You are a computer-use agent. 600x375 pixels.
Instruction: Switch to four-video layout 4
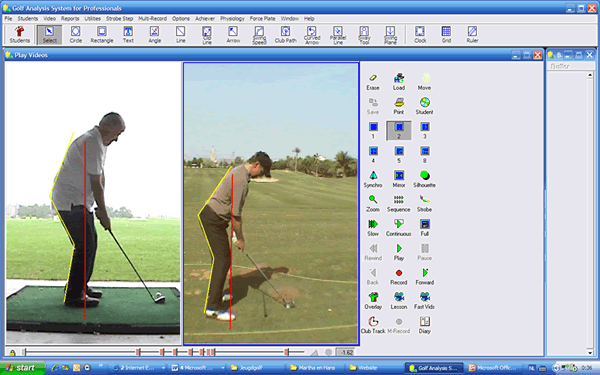coord(373,155)
